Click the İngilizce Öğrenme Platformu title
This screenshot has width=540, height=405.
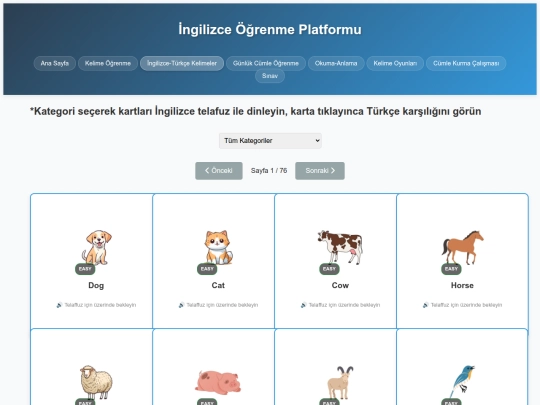click(x=270, y=30)
